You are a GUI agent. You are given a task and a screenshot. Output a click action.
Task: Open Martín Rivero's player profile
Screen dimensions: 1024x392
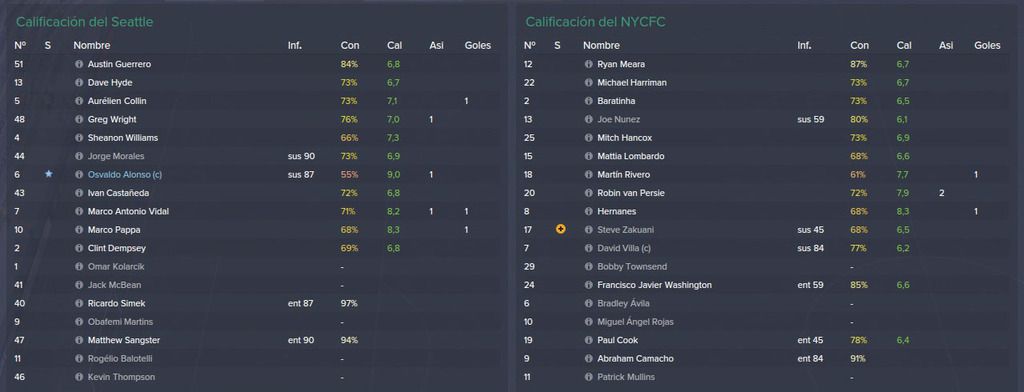point(623,175)
